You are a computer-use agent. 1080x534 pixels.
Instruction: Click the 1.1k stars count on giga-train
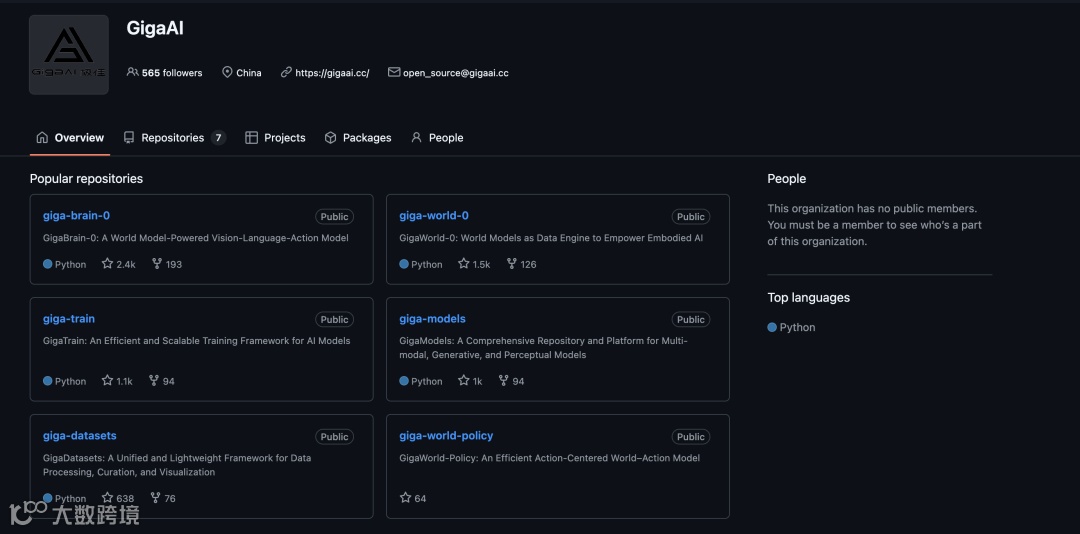coord(125,381)
